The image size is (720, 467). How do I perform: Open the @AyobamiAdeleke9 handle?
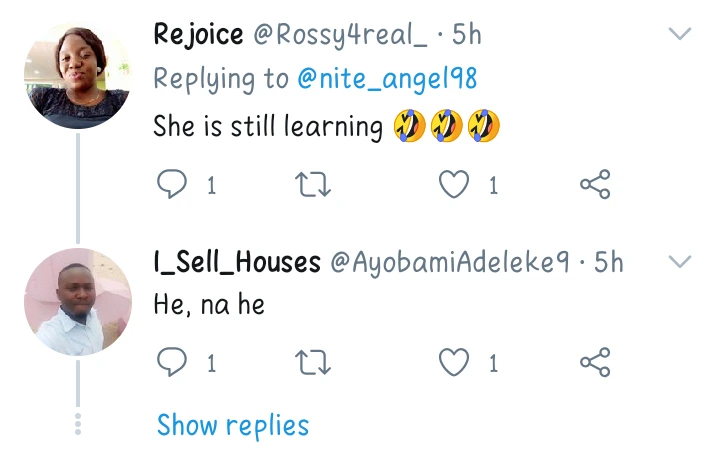coord(451,262)
